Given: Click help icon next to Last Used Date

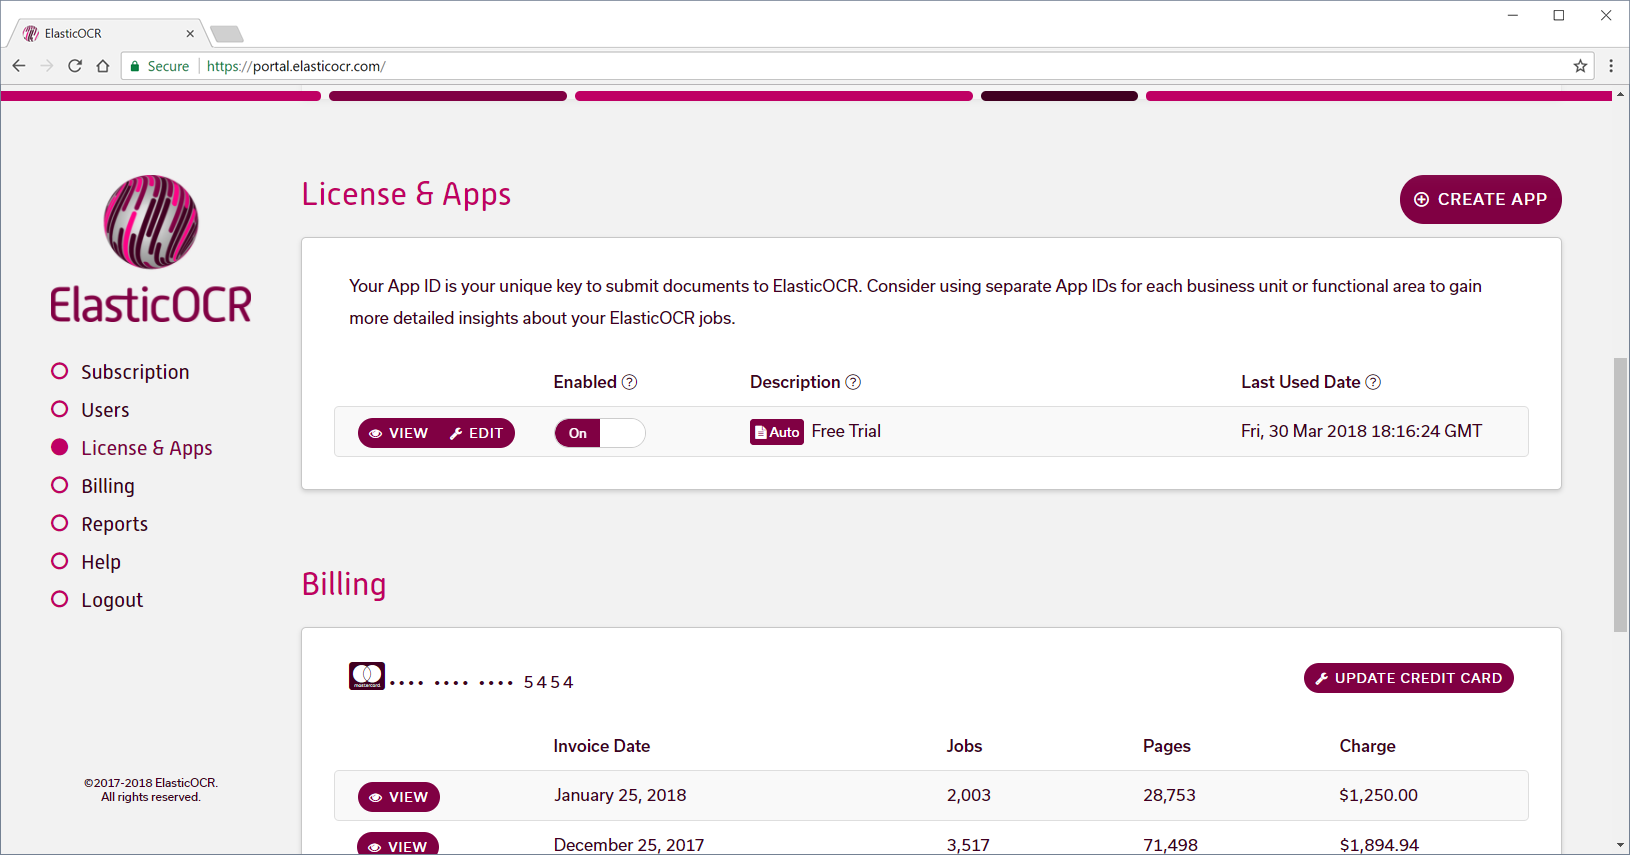Looking at the screenshot, I should tap(1373, 382).
